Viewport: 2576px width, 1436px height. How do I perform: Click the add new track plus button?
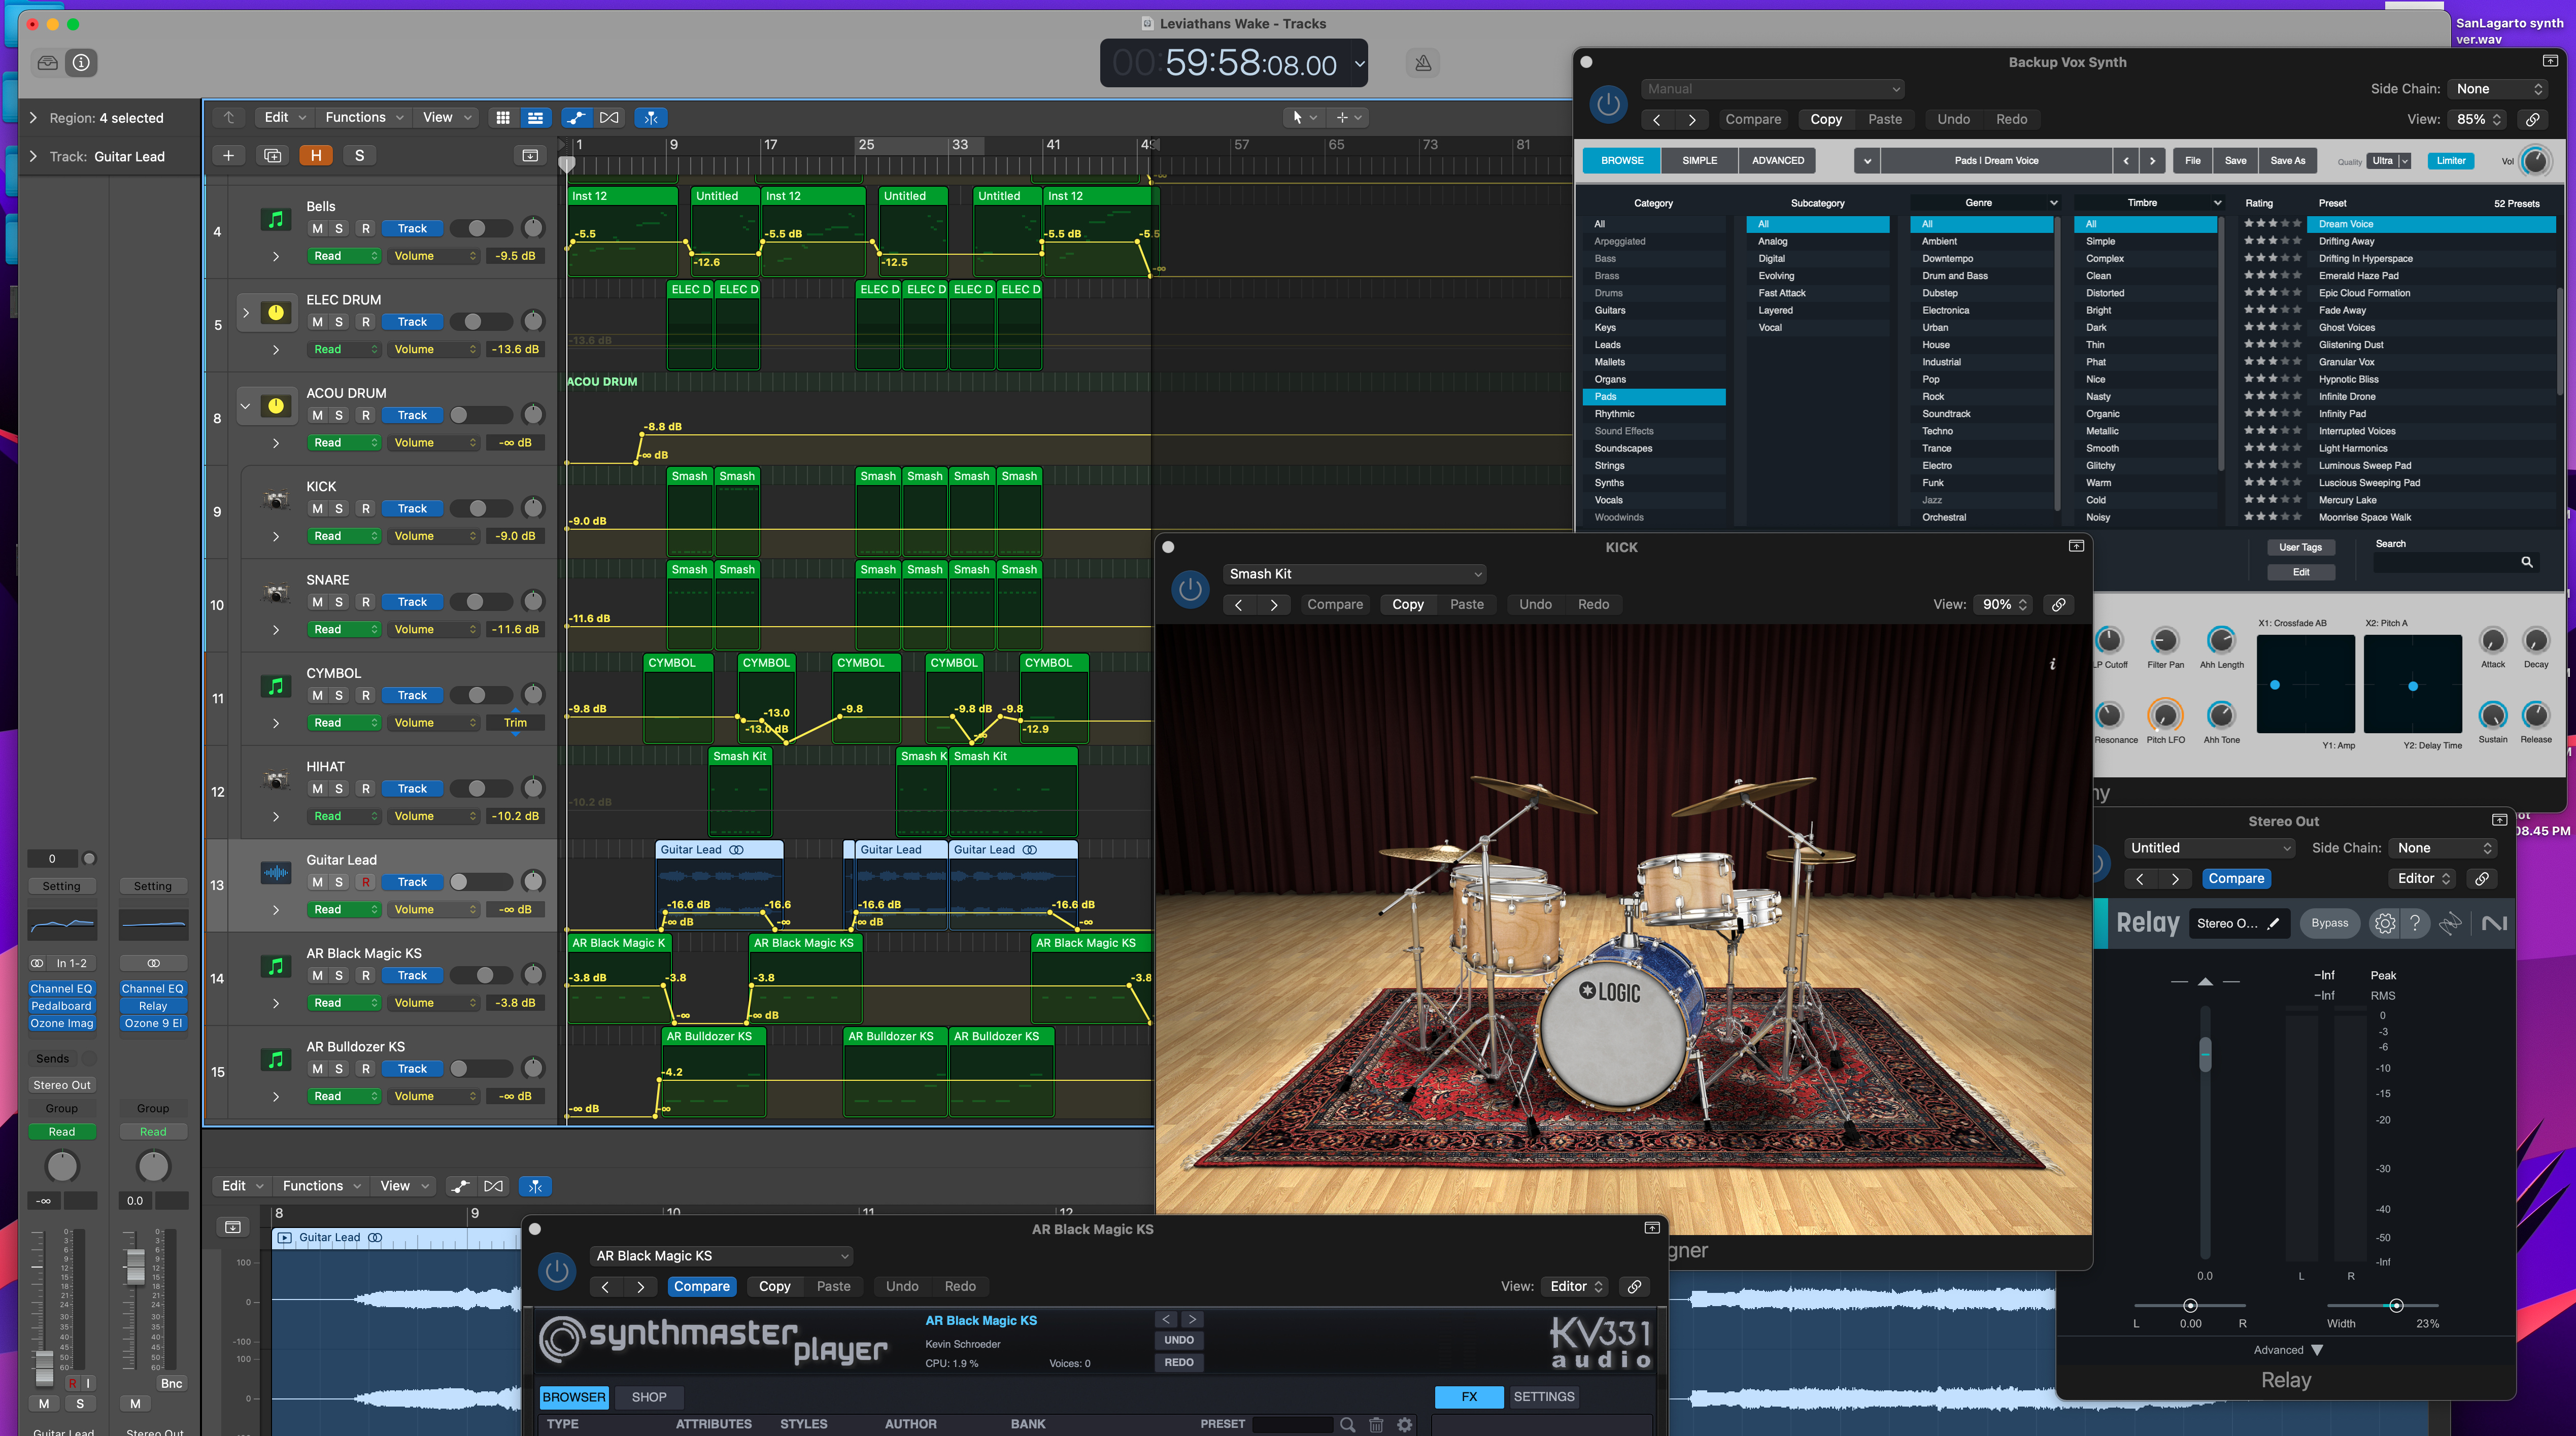tap(228, 155)
